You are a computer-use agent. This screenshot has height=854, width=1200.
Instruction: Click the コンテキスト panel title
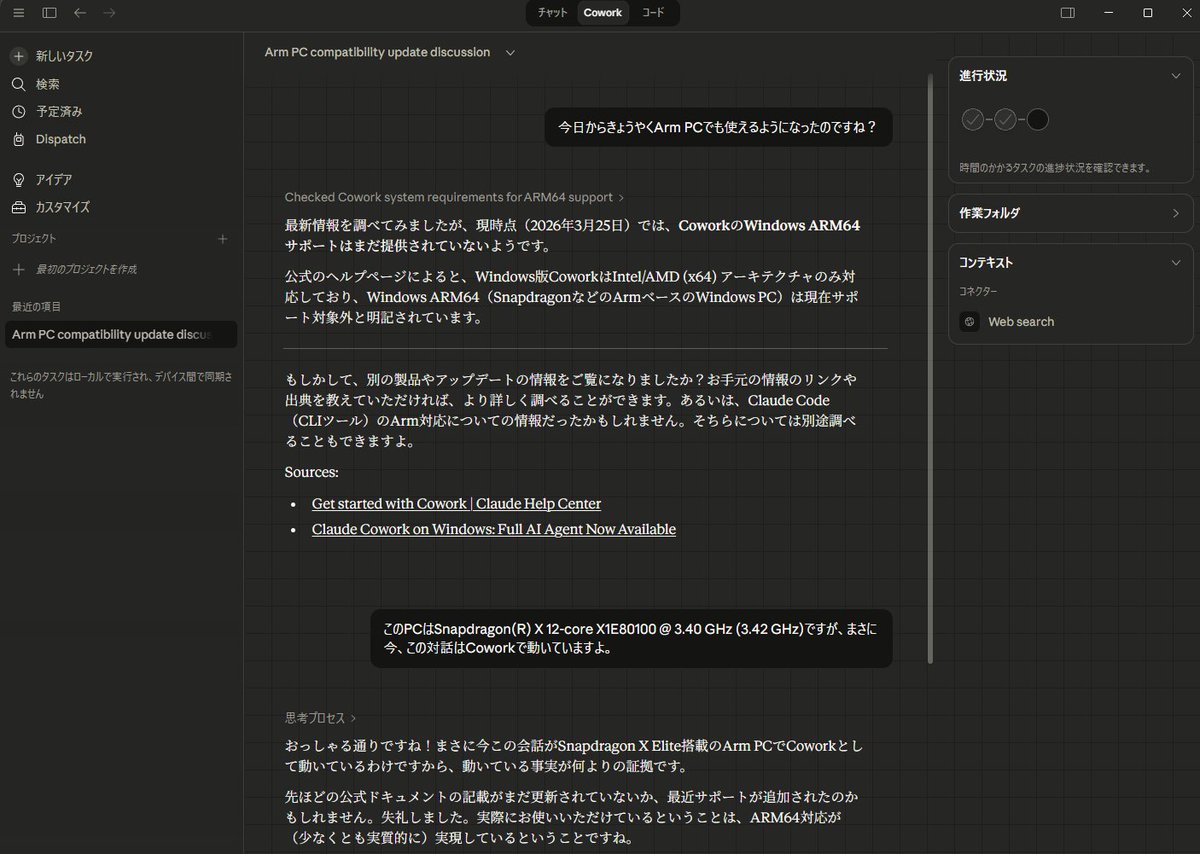point(986,263)
